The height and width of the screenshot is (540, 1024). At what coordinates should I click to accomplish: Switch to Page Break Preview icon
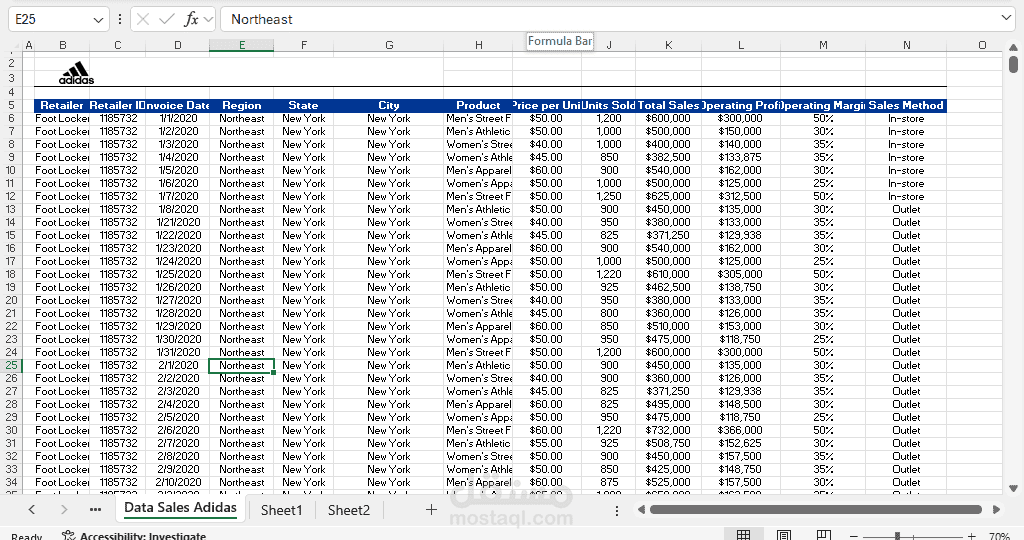[824, 535]
